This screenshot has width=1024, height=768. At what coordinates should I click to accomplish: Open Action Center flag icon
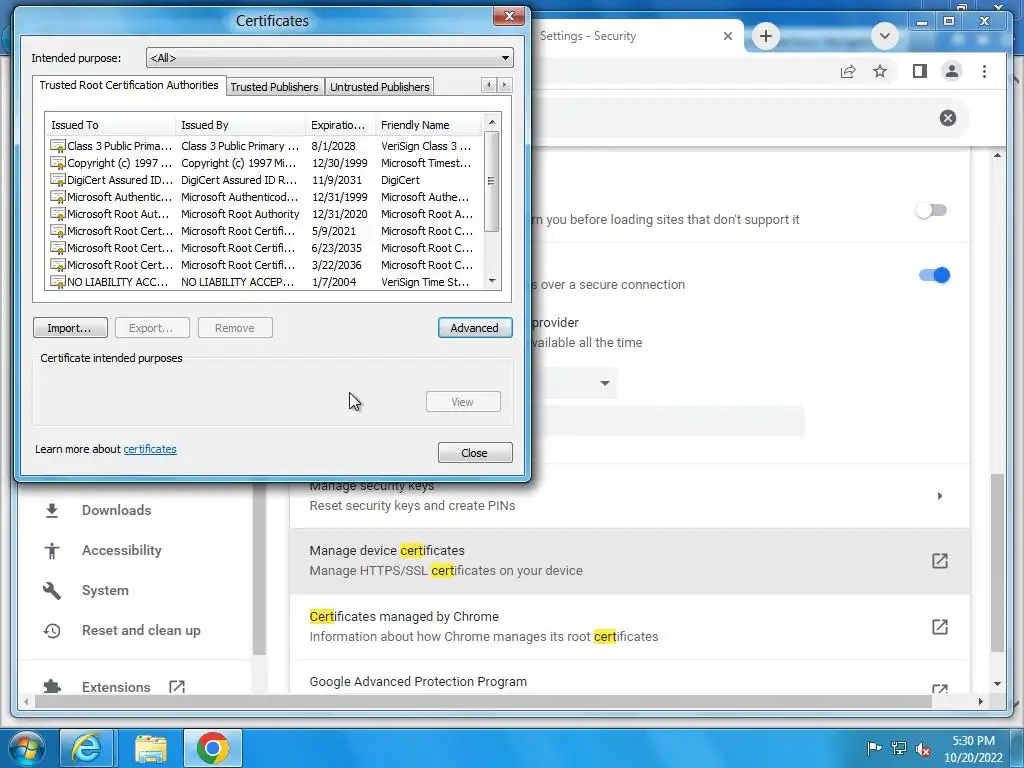(874, 748)
